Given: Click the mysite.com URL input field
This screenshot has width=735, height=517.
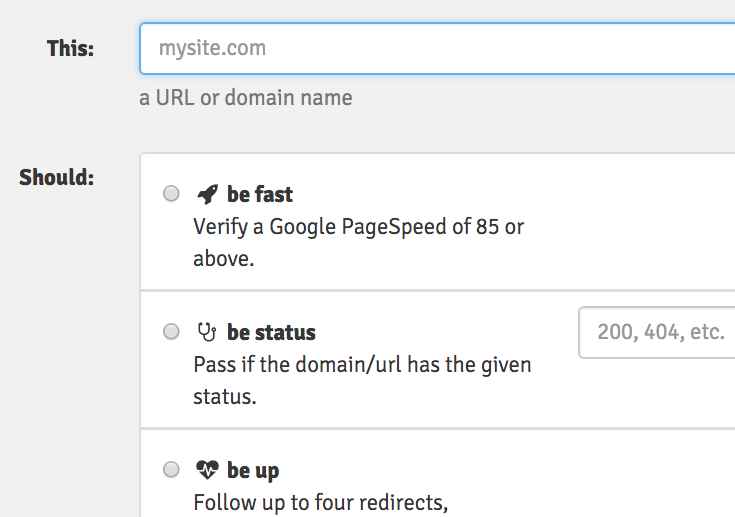Looking at the screenshot, I should [x=440, y=48].
